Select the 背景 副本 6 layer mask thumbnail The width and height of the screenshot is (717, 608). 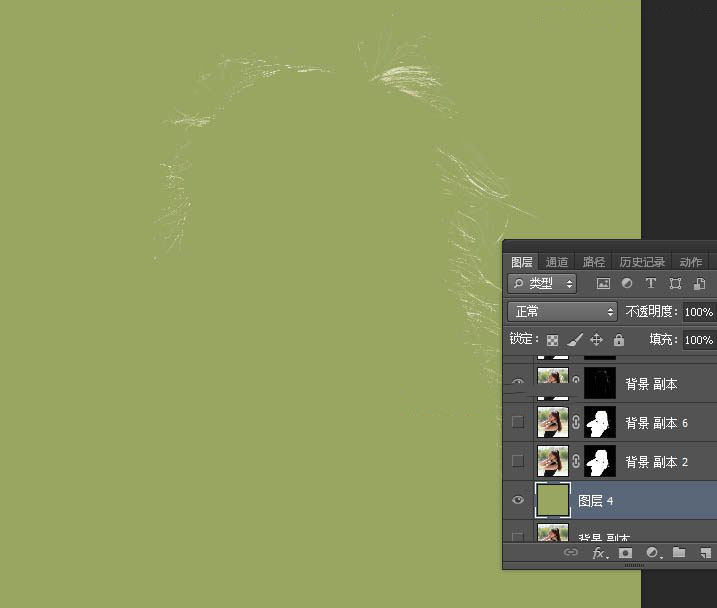pyautogui.click(x=599, y=422)
